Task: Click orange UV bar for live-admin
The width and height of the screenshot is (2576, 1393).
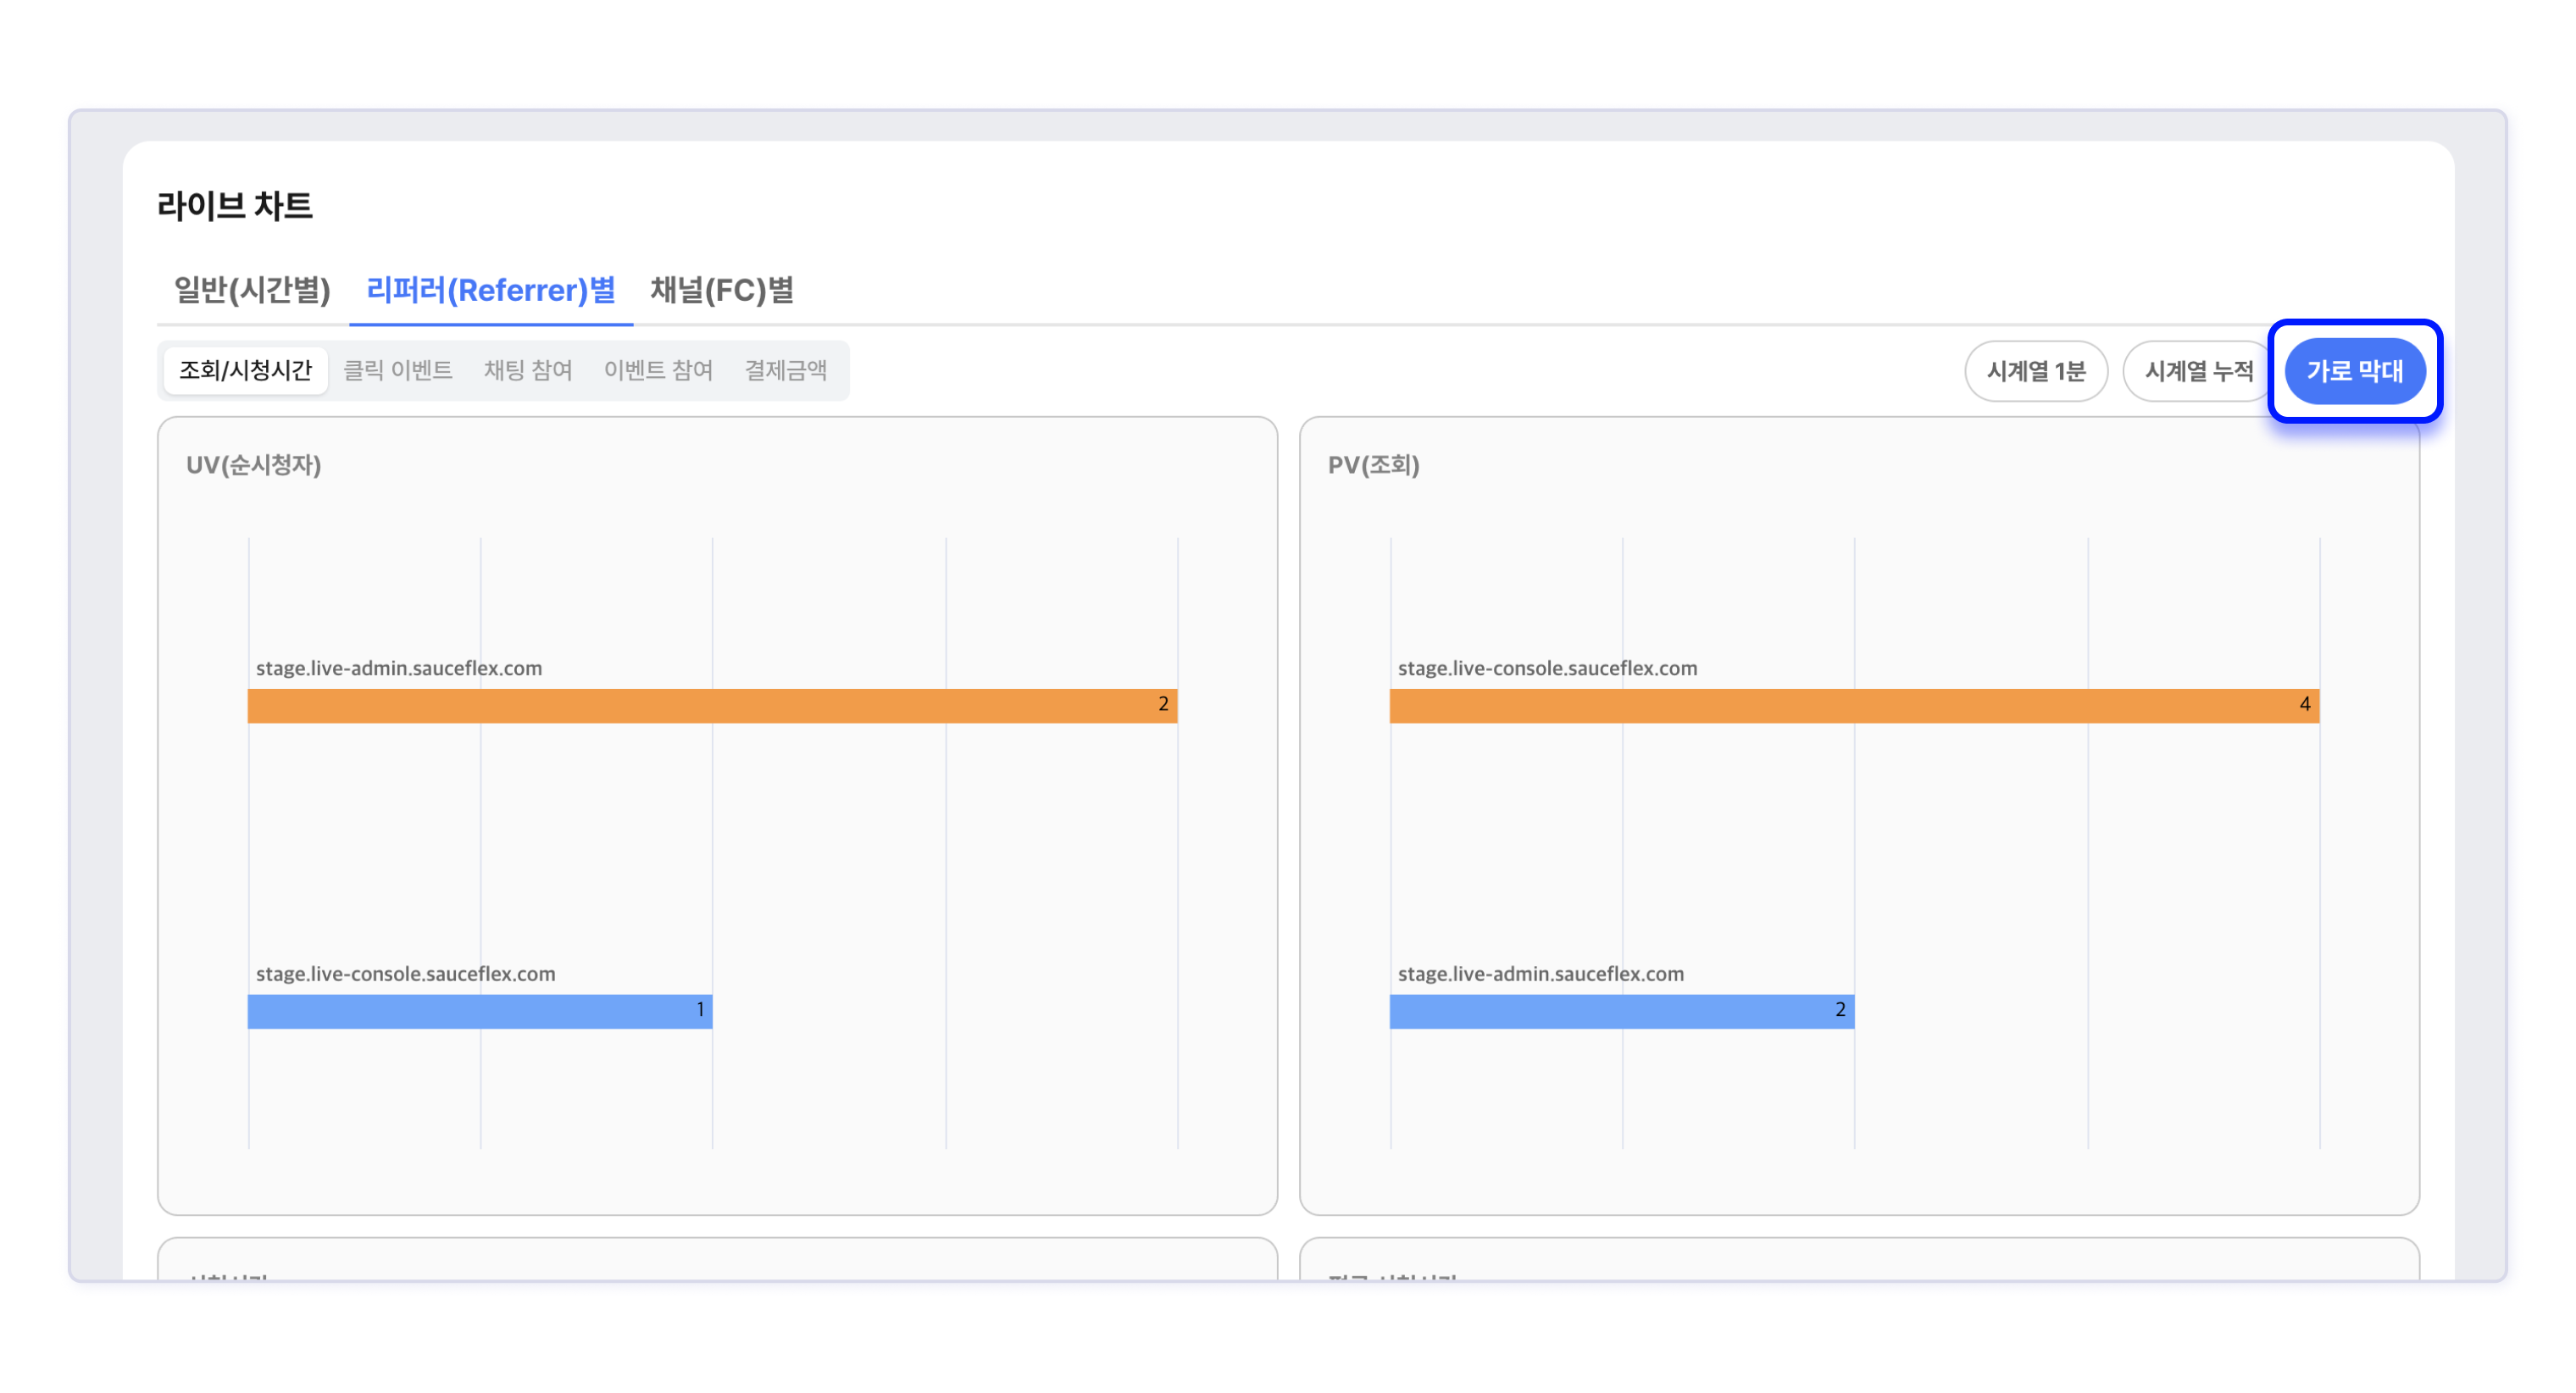Action: pos(712,706)
